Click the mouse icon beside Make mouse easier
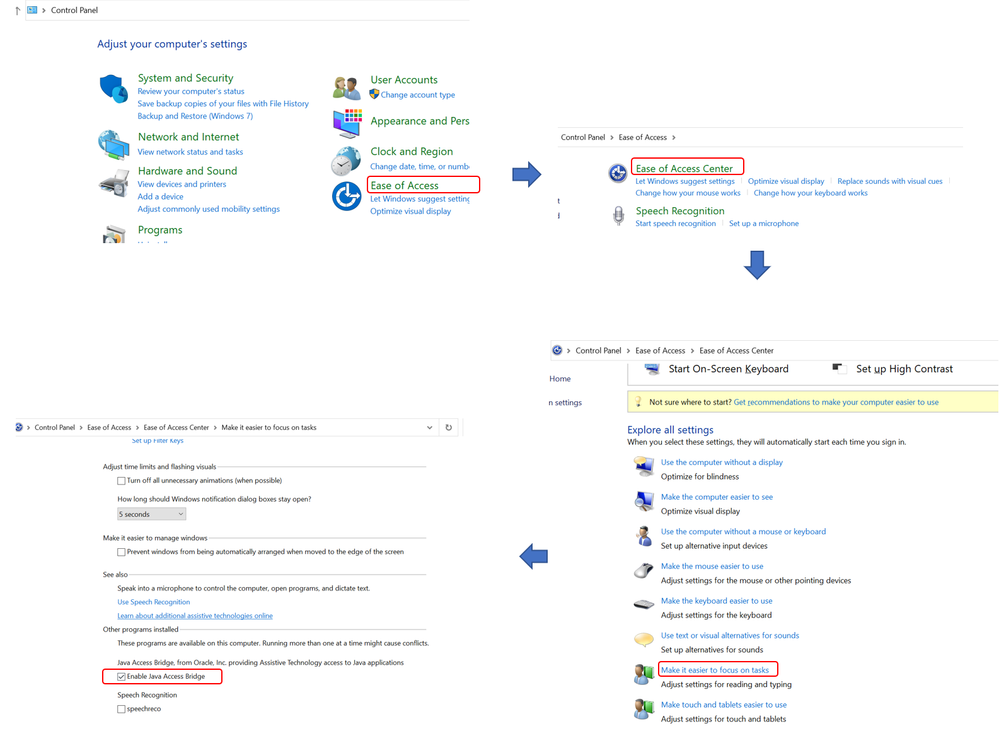This screenshot has height=751, width=999. click(643, 570)
